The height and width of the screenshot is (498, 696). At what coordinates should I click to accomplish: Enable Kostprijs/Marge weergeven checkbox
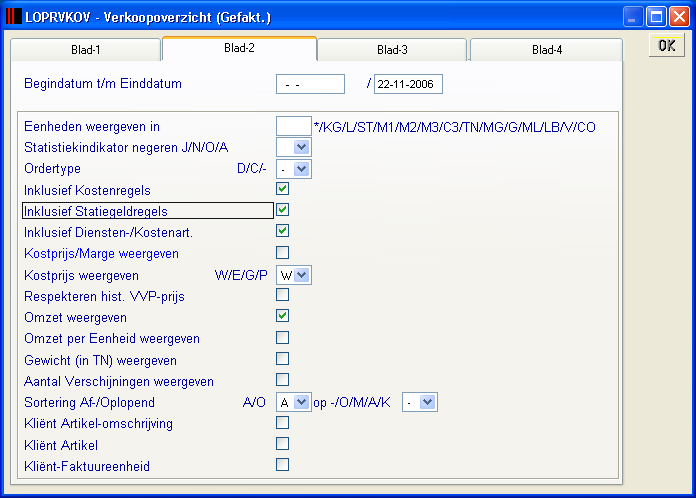click(282, 253)
